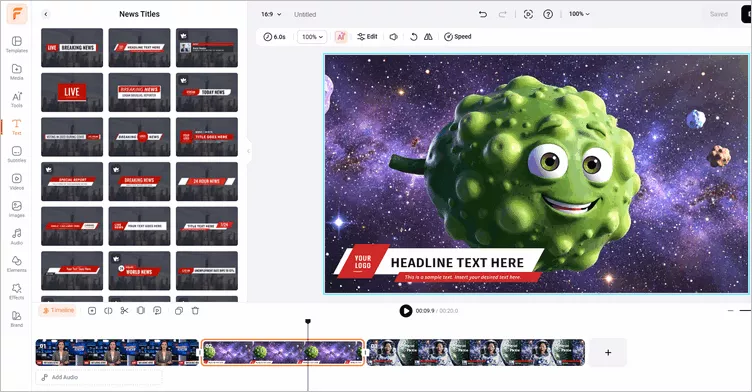Viewport: 752px width, 392px height.
Task: Open the Speed settings
Action: click(x=458, y=37)
